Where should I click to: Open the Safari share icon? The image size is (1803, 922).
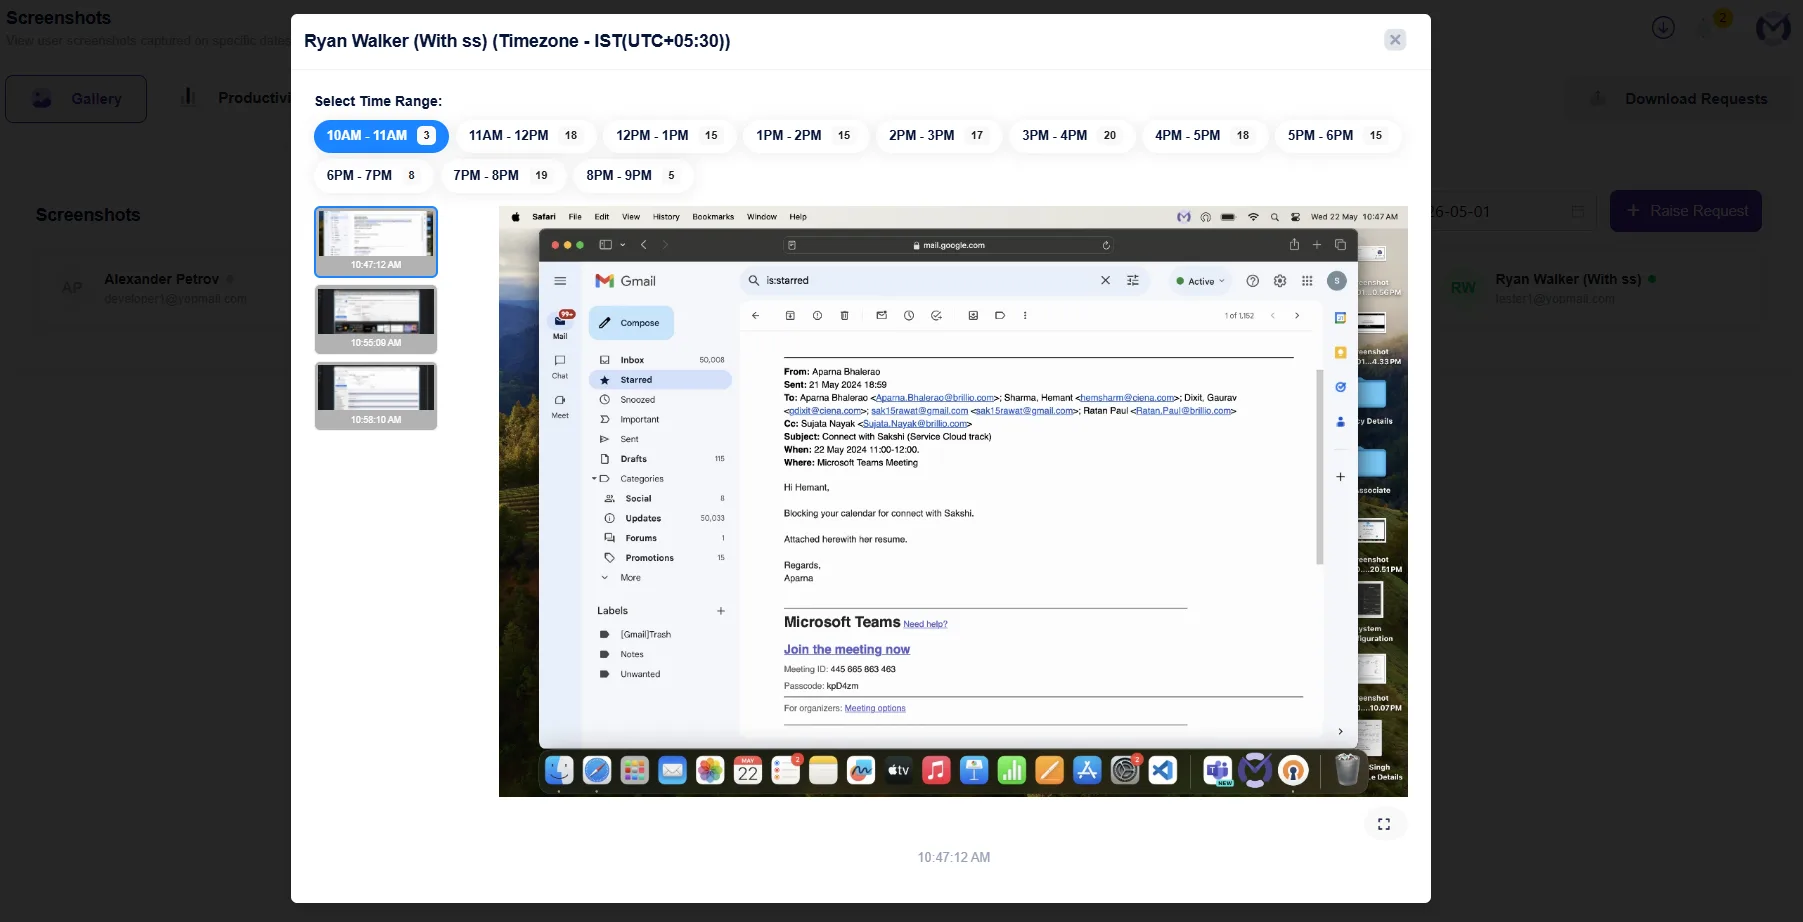click(x=1294, y=245)
